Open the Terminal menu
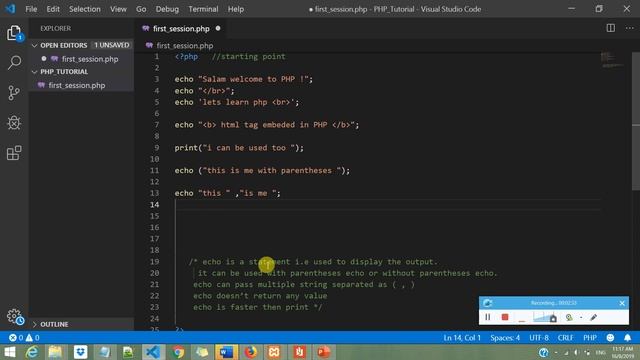Viewport: 640px width, 360px height. [x=203, y=9]
